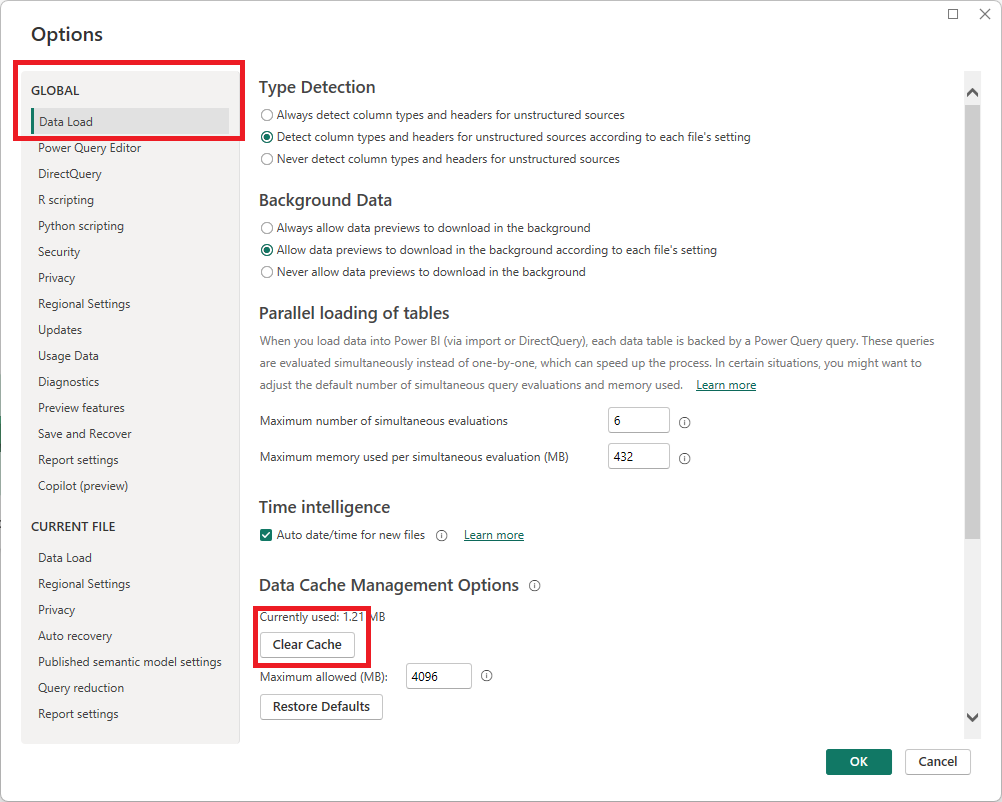Click info icon beside simultaneous evaluations field

coord(684,422)
